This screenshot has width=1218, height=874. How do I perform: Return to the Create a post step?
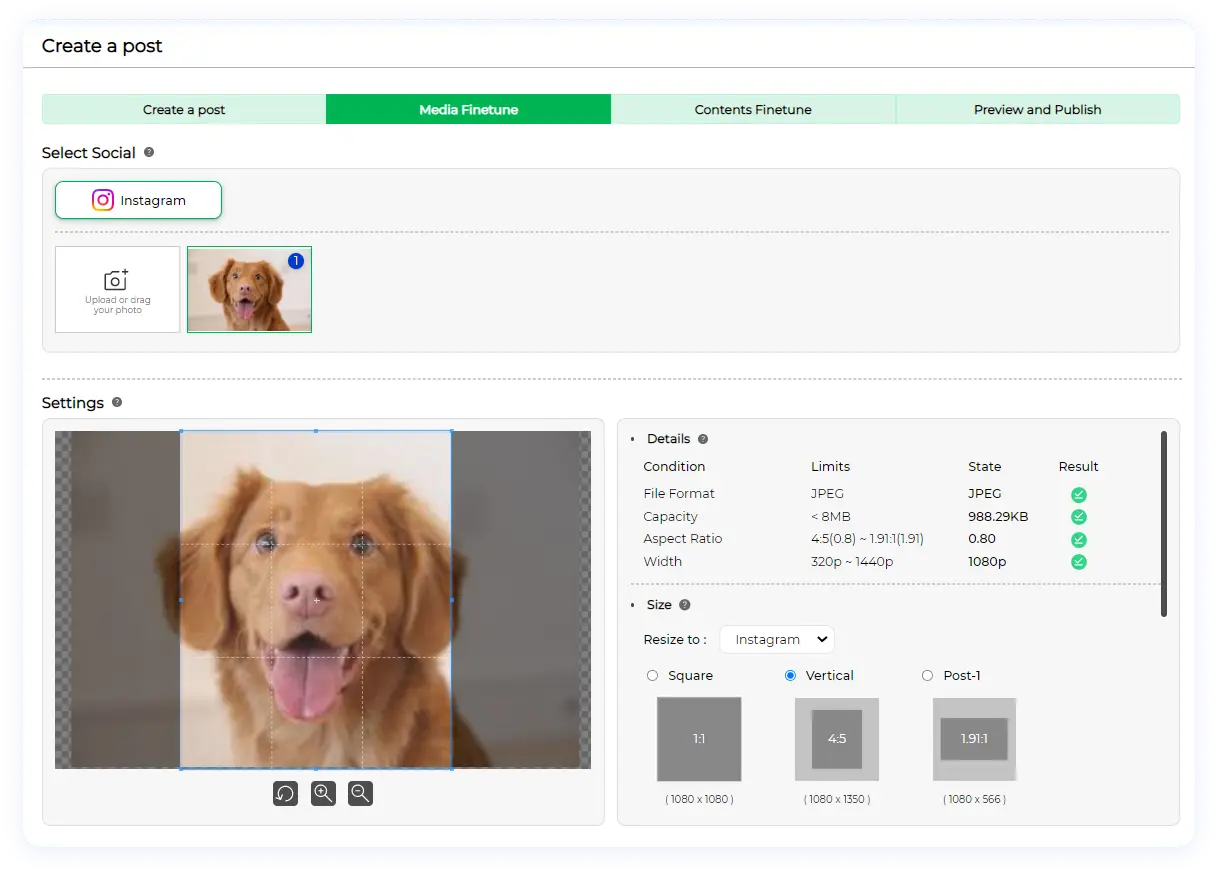click(x=184, y=109)
